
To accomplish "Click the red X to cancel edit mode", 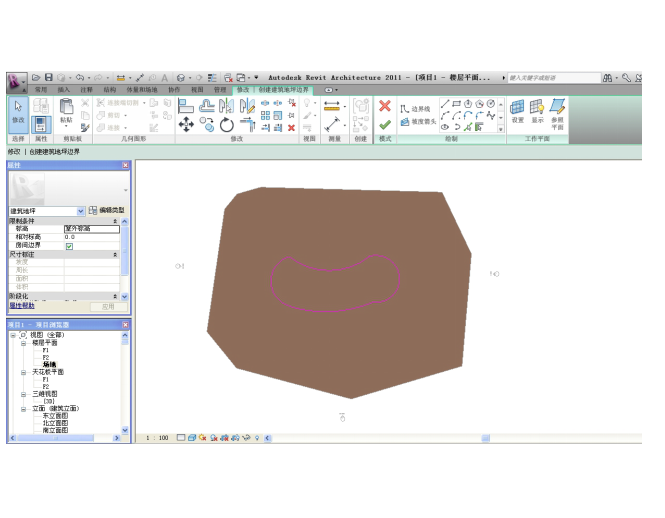I will [x=384, y=106].
